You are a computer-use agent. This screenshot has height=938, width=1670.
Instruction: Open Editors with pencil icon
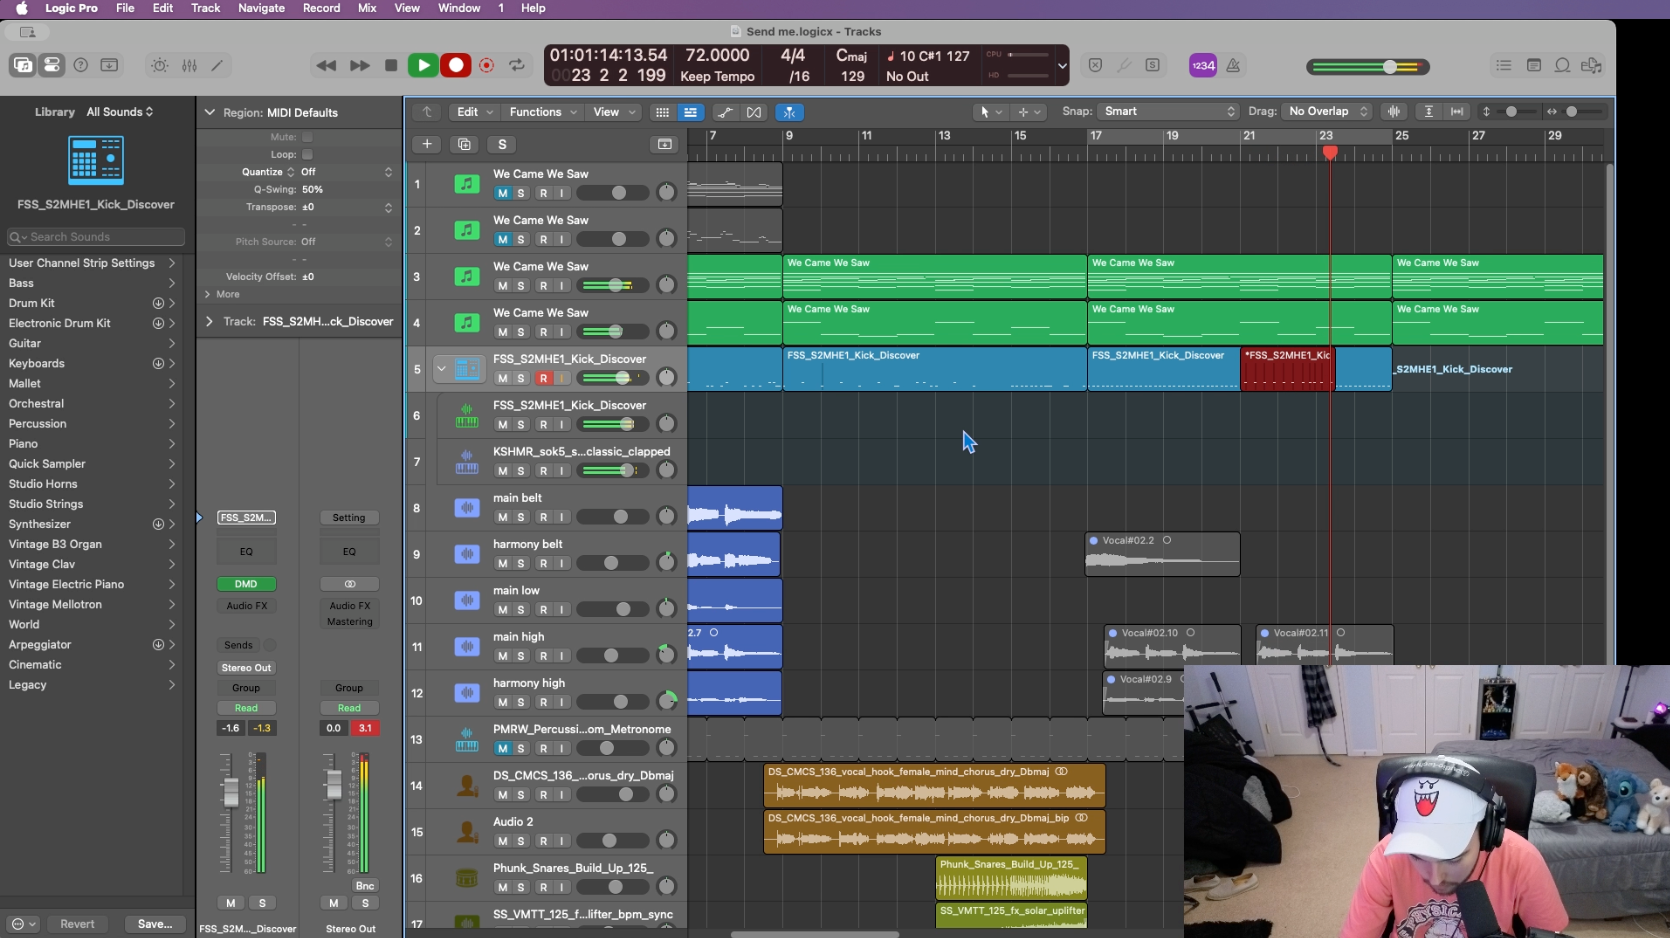217,65
